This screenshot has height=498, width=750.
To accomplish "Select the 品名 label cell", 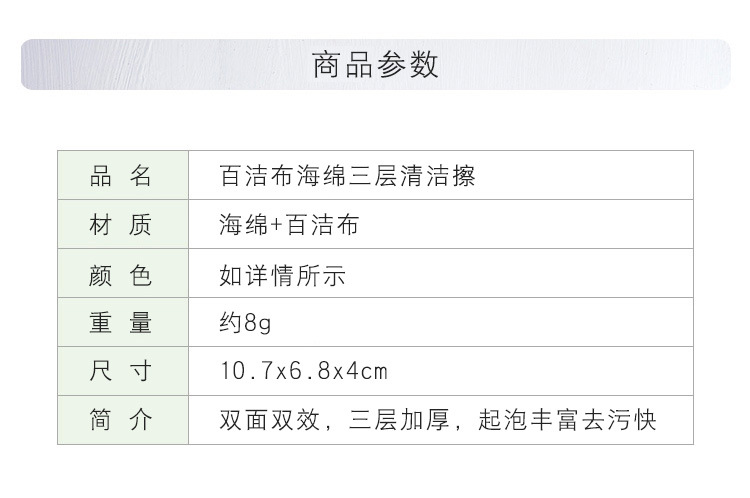I will 122,177.
